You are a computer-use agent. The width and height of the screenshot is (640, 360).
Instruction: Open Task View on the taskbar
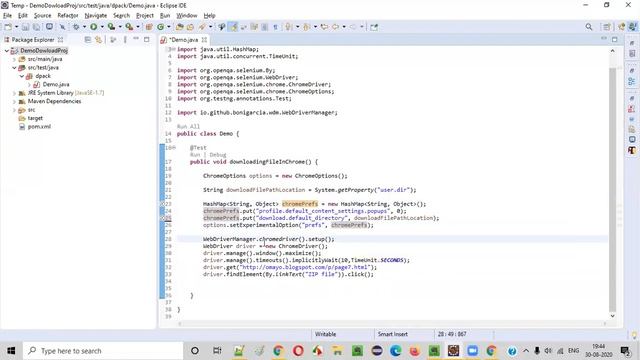point(217,351)
